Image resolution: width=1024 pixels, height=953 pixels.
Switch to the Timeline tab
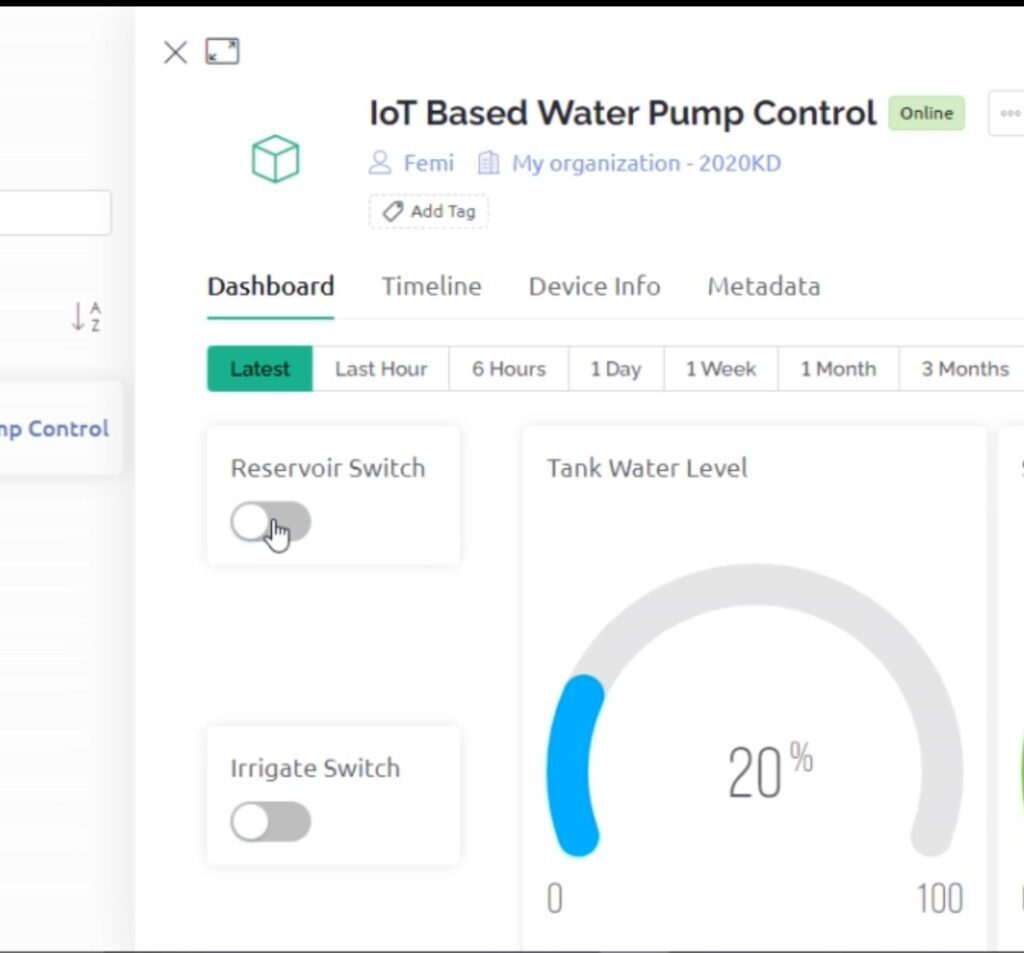[x=431, y=287]
